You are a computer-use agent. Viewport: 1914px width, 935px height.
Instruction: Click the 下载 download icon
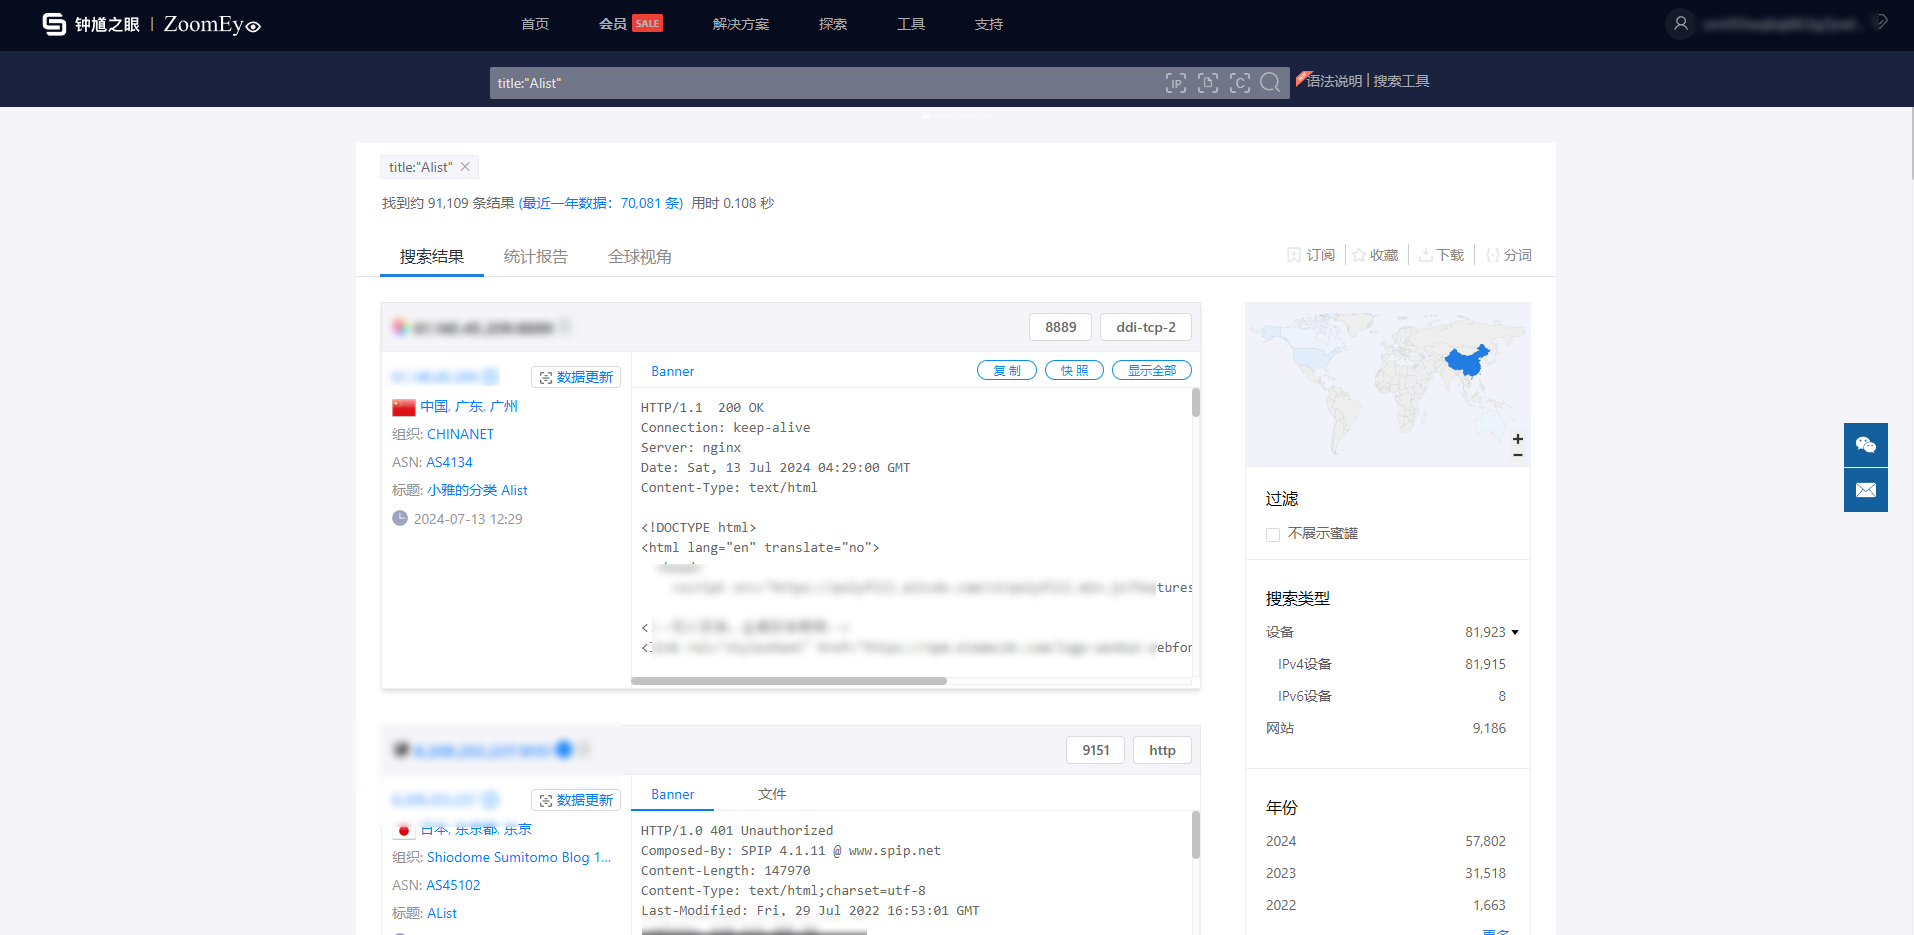coord(1425,255)
